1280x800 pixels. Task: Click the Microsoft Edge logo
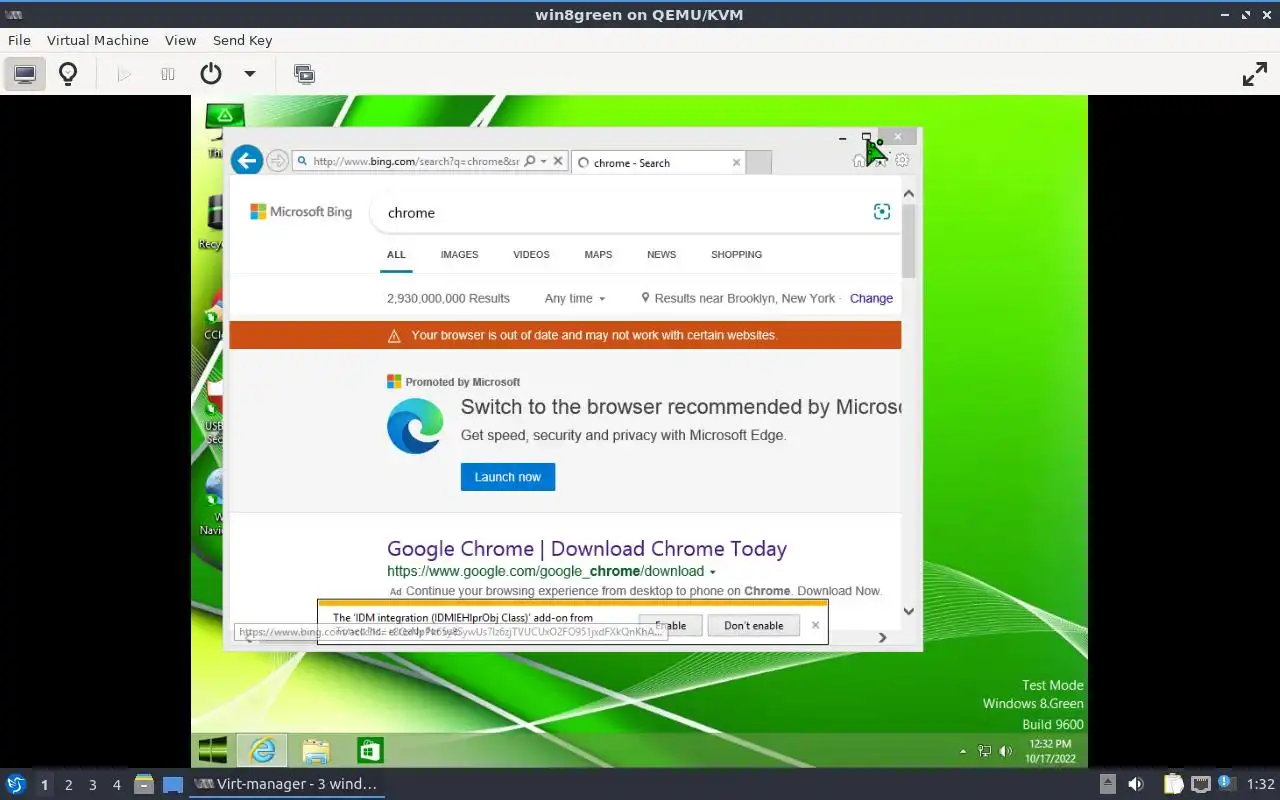click(x=415, y=426)
